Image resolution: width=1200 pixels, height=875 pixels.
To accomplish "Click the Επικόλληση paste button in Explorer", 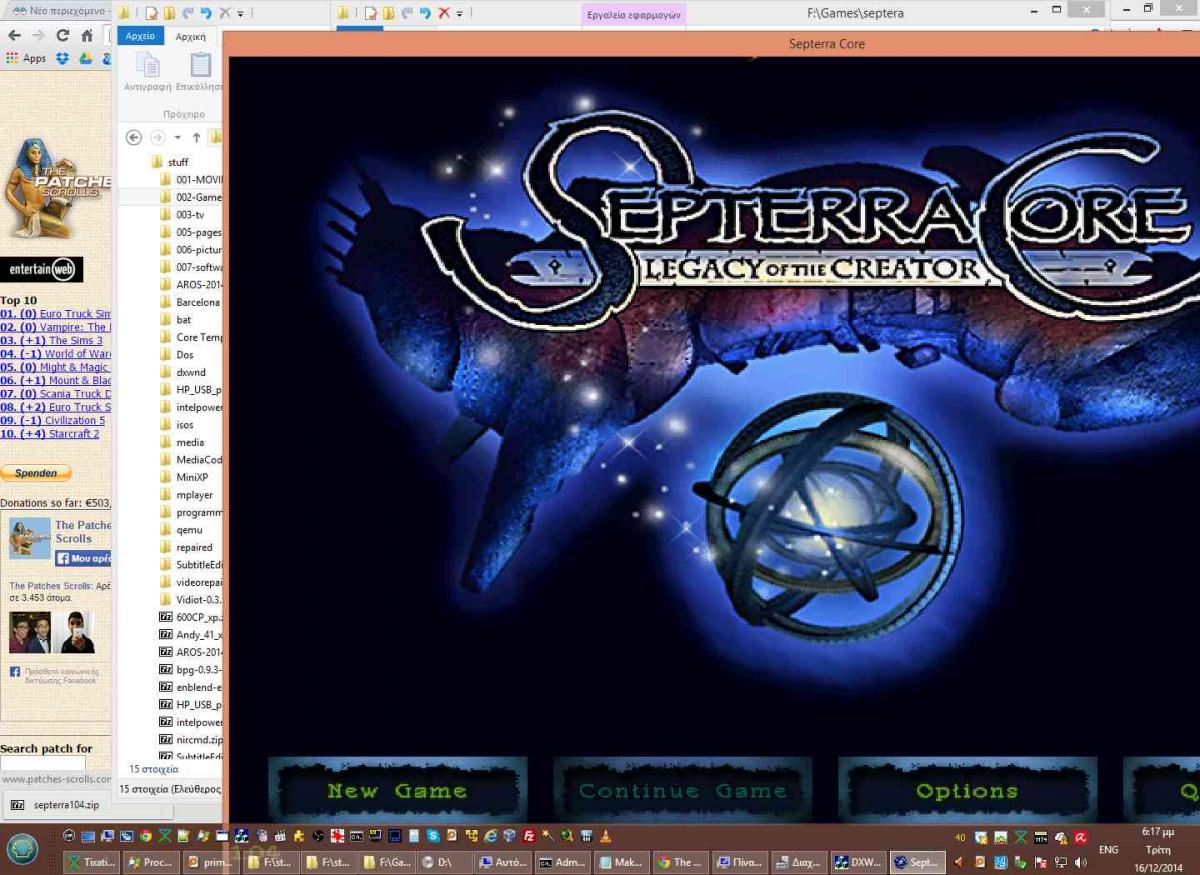I will coord(201,72).
